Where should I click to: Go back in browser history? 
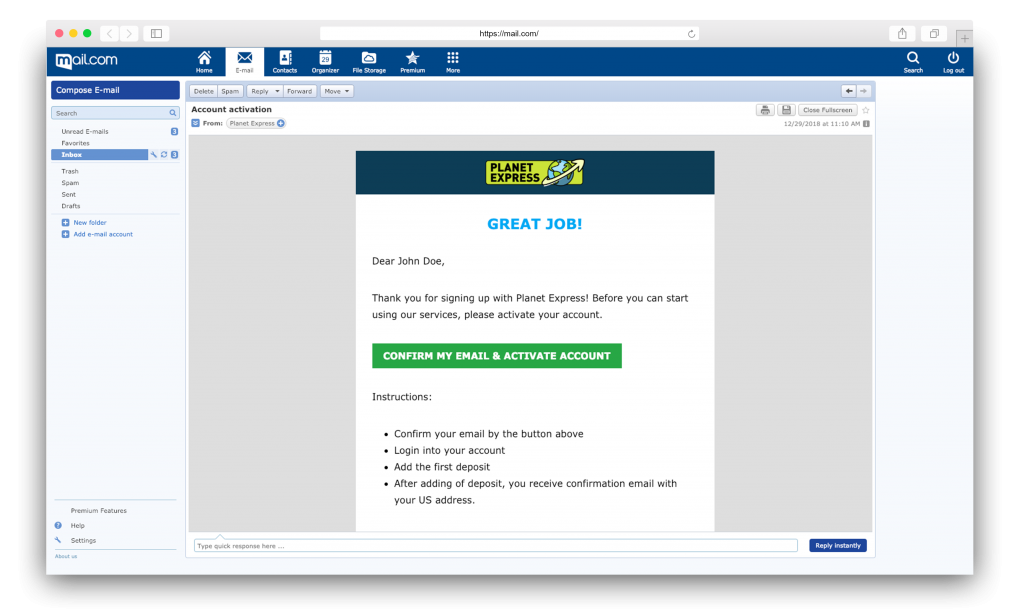tap(110, 33)
